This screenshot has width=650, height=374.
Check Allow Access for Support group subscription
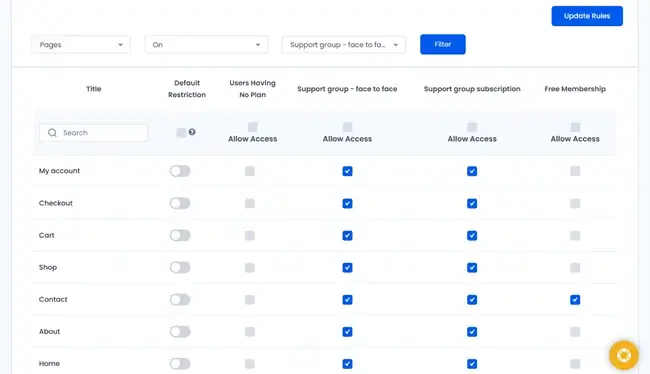[472, 127]
